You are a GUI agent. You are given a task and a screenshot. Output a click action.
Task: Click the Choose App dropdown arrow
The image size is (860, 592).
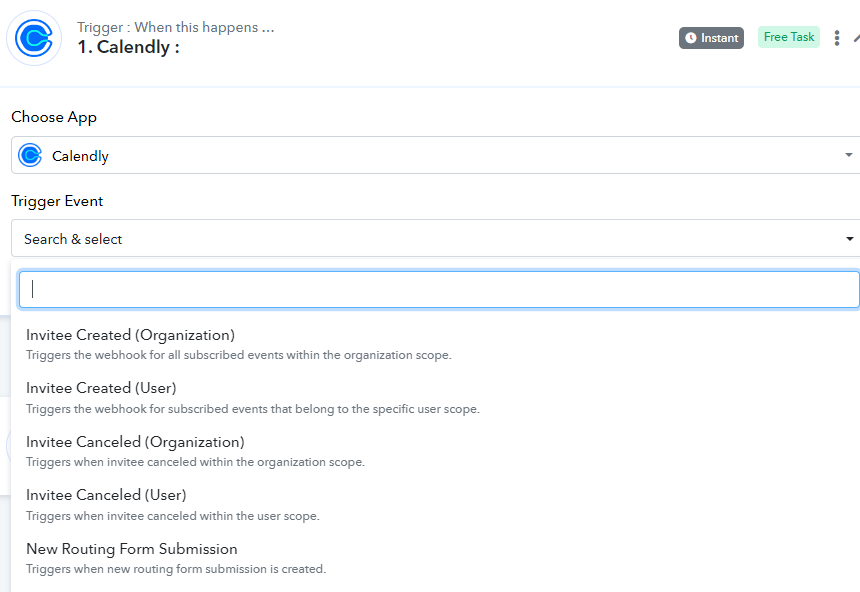pos(848,155)
